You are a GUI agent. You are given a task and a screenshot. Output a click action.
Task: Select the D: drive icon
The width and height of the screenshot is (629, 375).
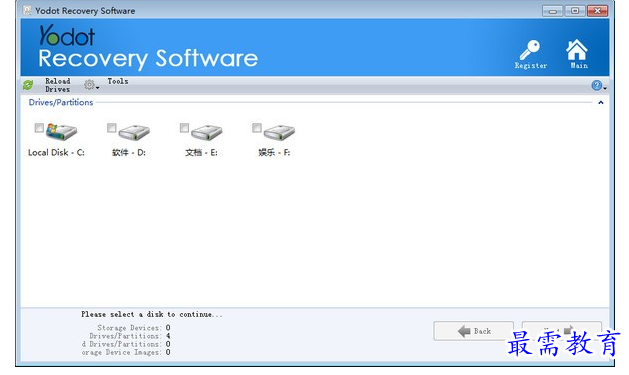(x=134, y=132)
